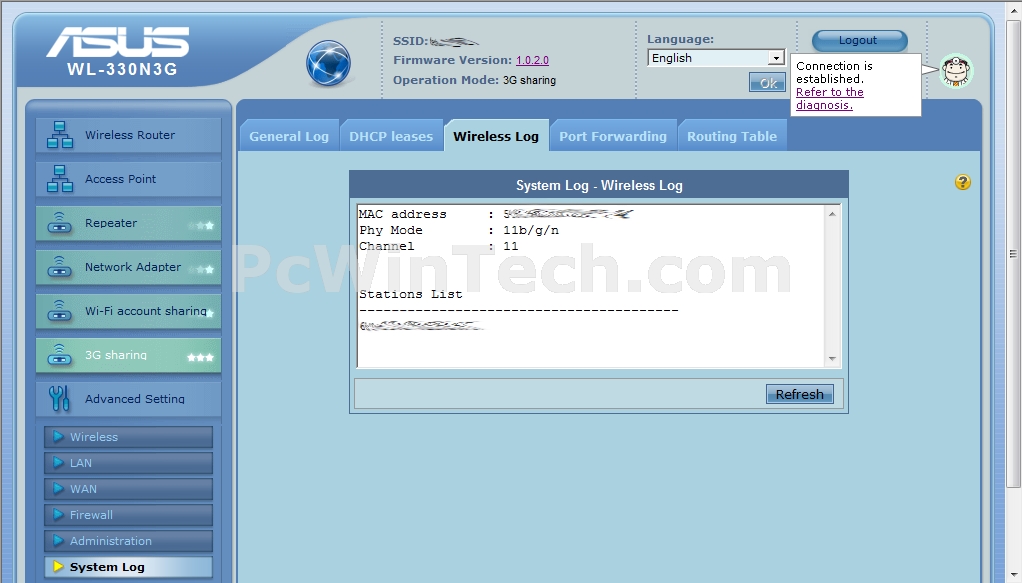Open the Routing Table tab
1022x583 pixels.
click(732, 136)
